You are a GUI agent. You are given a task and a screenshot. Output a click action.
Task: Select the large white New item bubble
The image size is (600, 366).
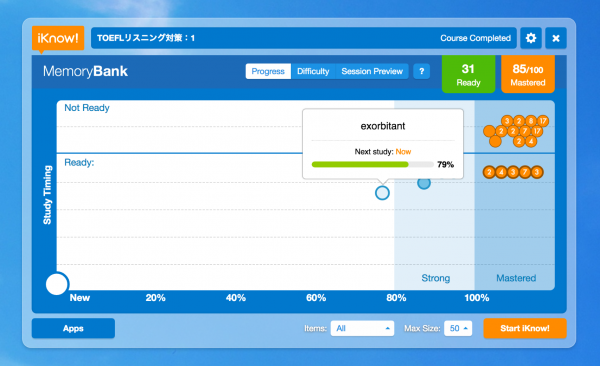point(57,284)
